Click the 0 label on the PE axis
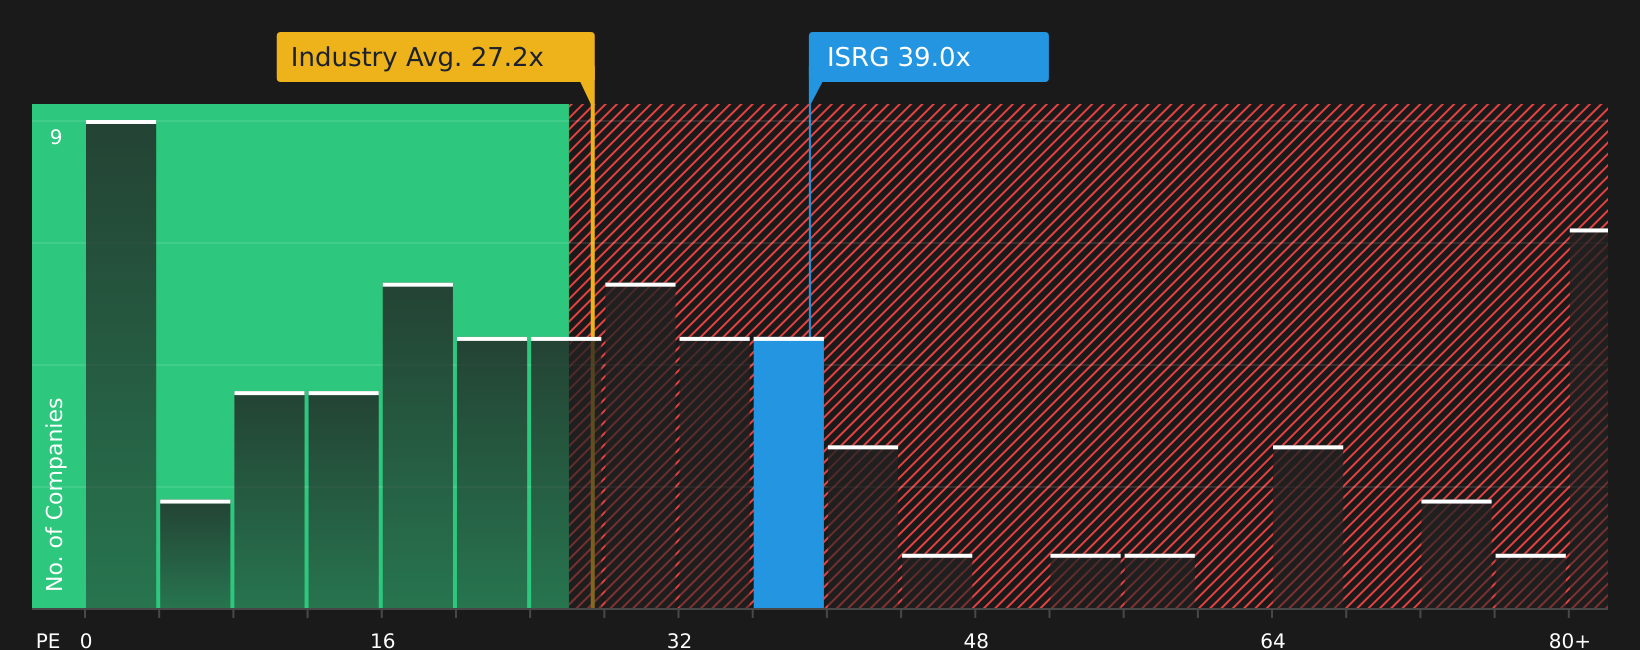The image size is (1640, 650). point(86,640)
